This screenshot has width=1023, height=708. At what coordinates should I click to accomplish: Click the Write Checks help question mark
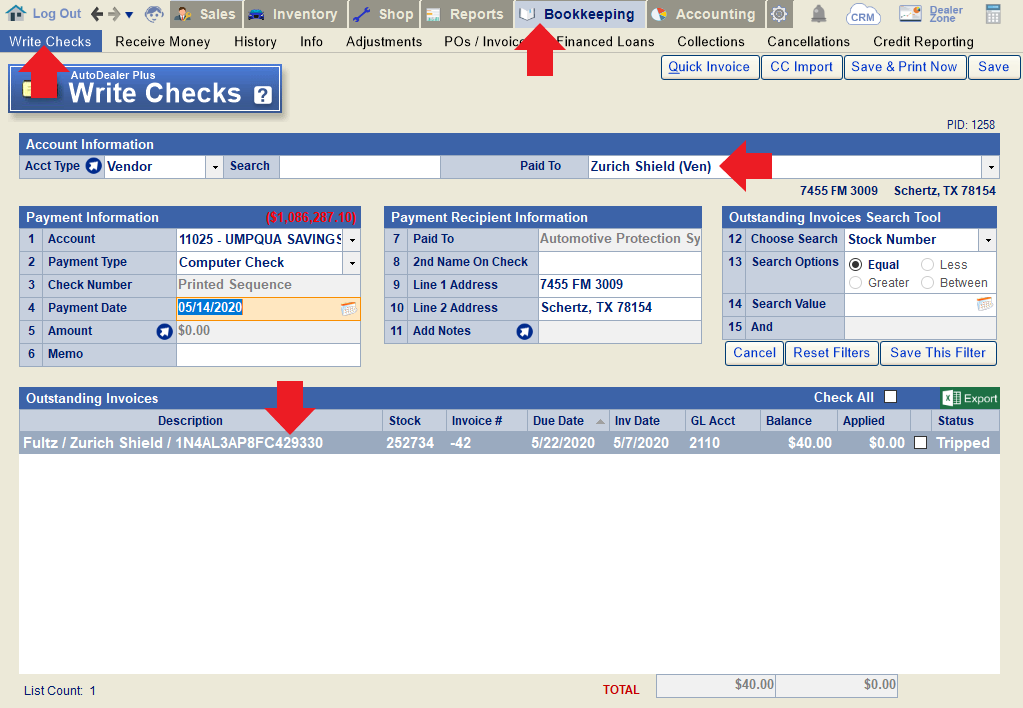(x=263, y=95)
